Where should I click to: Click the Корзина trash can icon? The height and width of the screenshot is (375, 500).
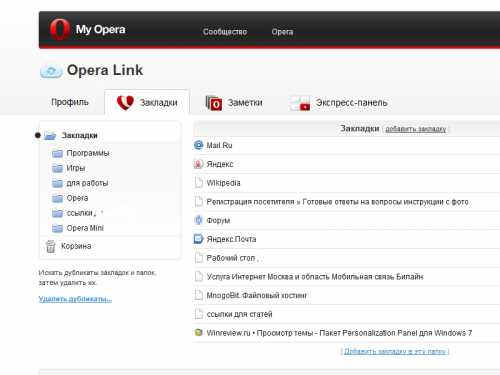(50, 246)
